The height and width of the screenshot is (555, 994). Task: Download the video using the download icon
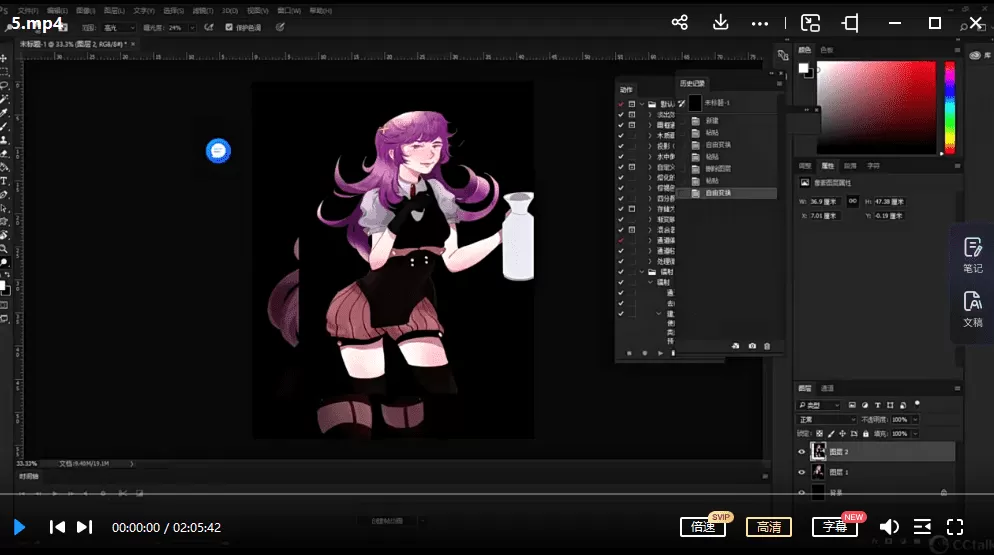pyautogui.click(x=720, y=22)
